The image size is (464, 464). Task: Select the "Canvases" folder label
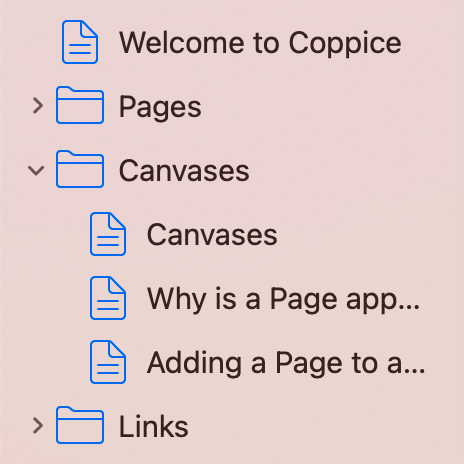pyautogui.click(x=184, y=170)
